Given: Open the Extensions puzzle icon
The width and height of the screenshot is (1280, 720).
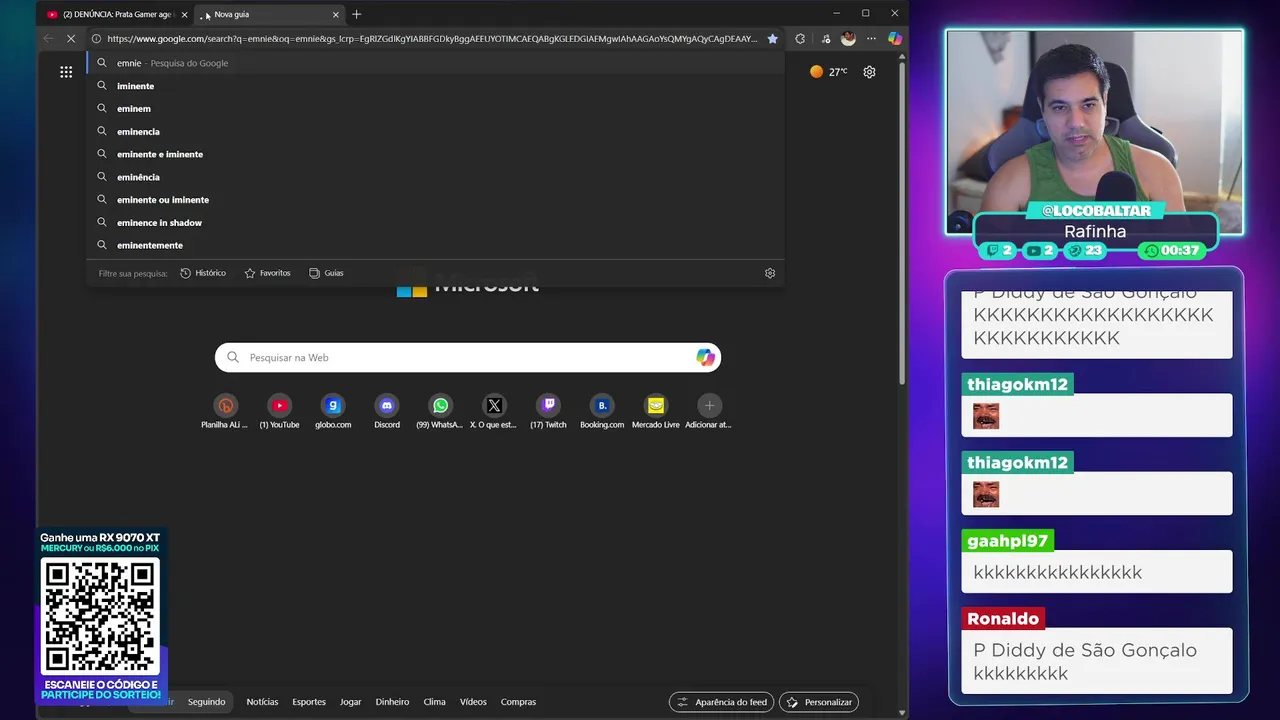Looking at the screenshot, I should click(800, 39).
